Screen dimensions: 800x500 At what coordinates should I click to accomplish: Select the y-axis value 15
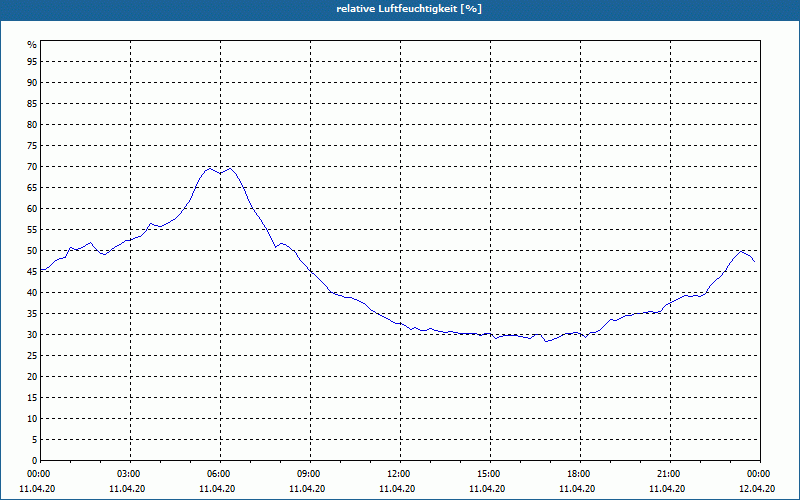point(32,398)
